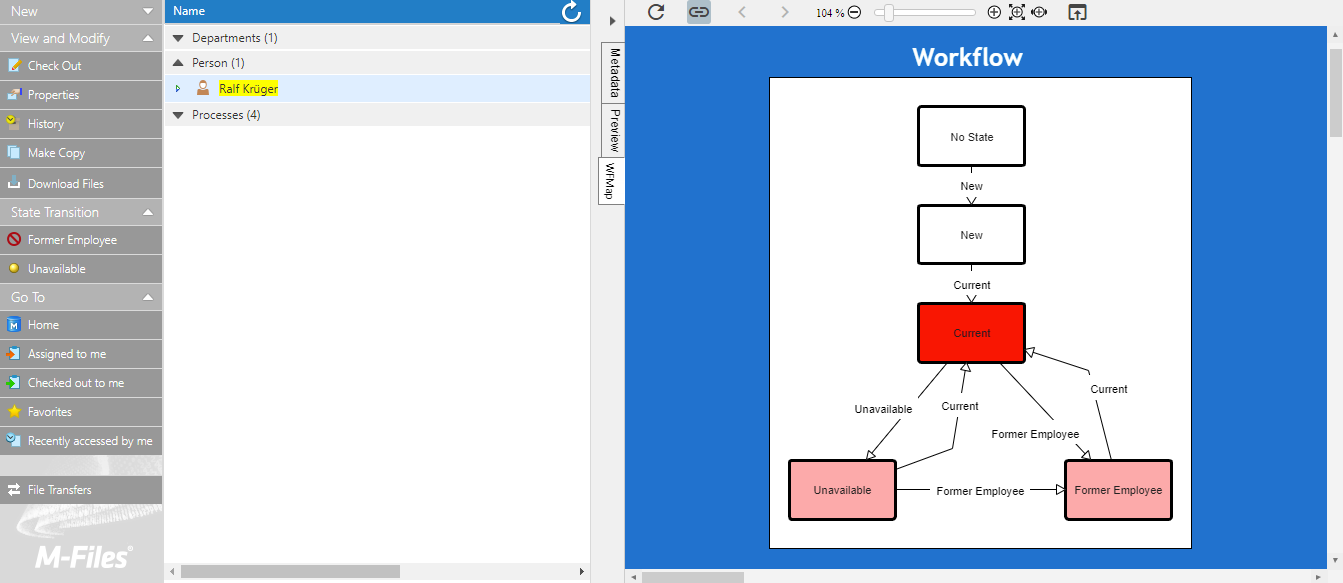Expand the Processes (4) group
Image resolution: width=1343 pixels, height=583 pixels.
(179, 115)
